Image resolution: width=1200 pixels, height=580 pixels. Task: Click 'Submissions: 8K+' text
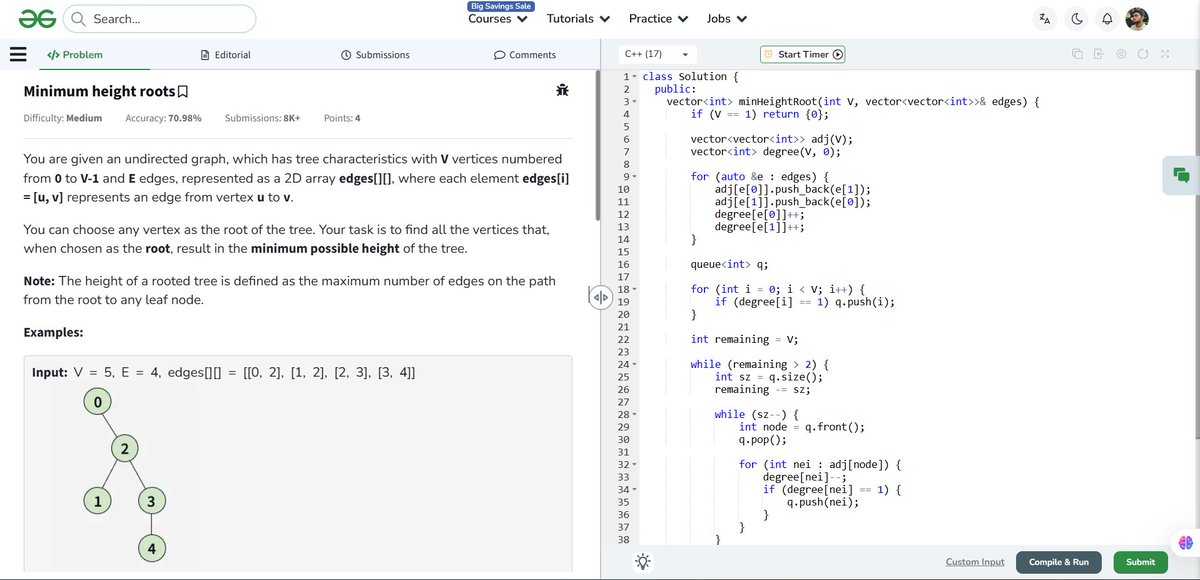click(262, 118)
